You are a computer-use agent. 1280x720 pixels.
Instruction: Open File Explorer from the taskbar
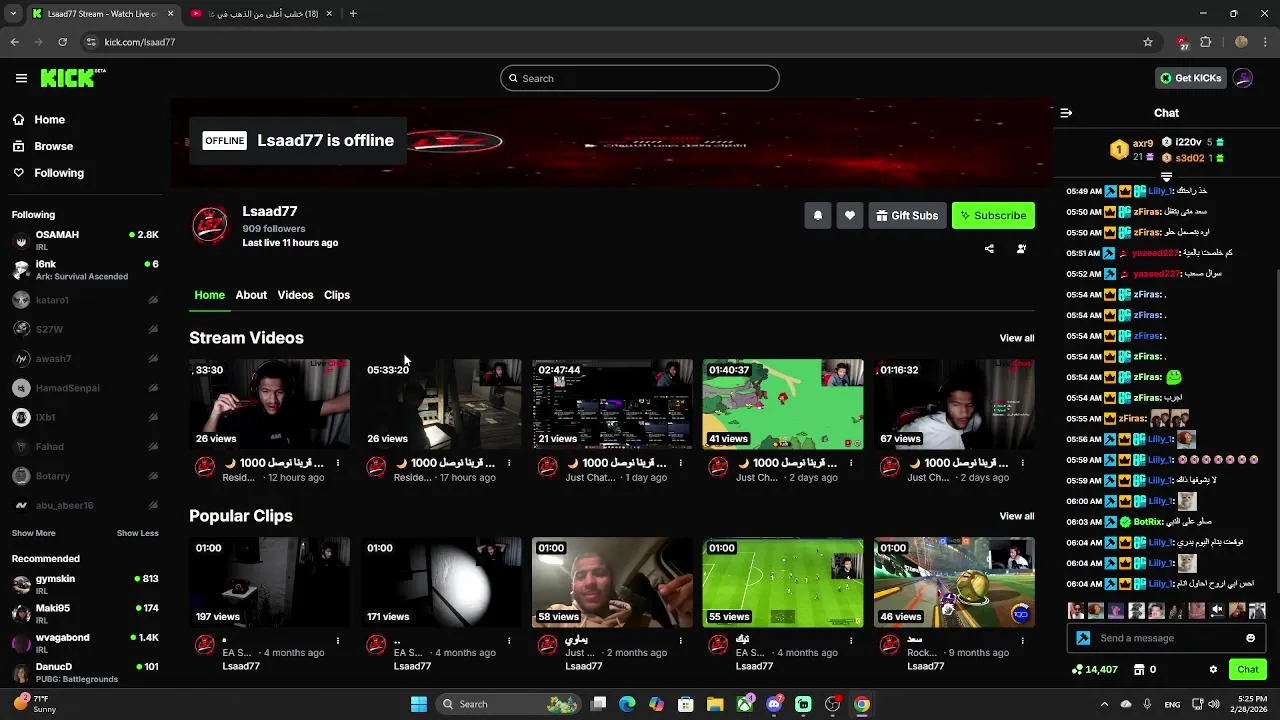click(x=715, y=704)
